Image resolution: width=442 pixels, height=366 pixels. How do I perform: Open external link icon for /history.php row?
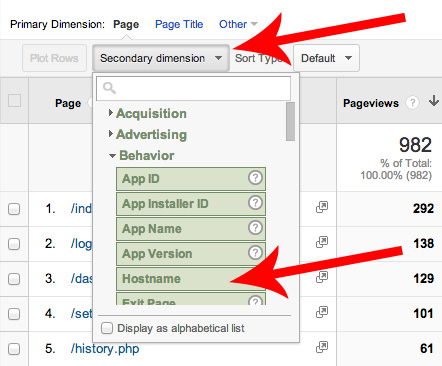(322, 347)
